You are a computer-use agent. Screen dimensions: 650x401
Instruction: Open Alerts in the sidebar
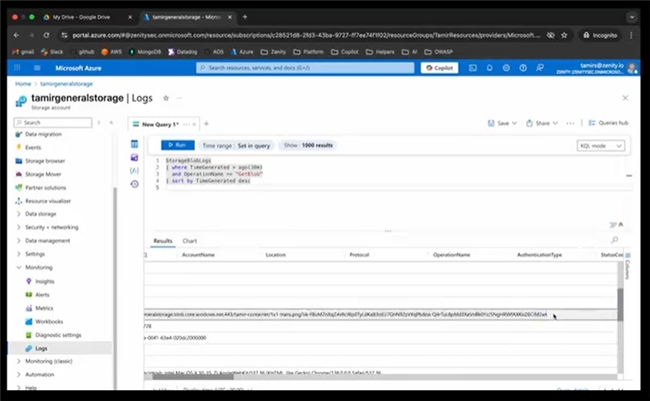pyautogui.click(x=43, y=295)
